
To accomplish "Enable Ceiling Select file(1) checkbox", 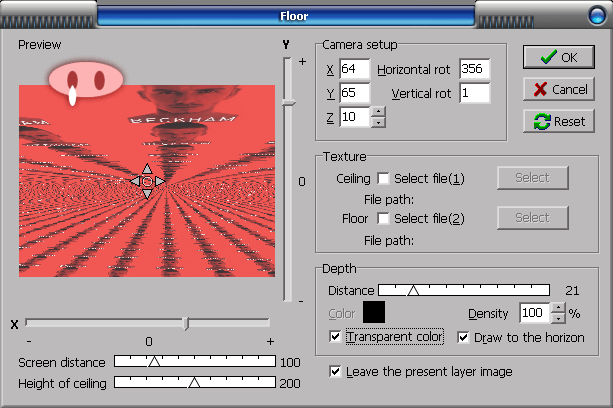I will tap(383, 179).
